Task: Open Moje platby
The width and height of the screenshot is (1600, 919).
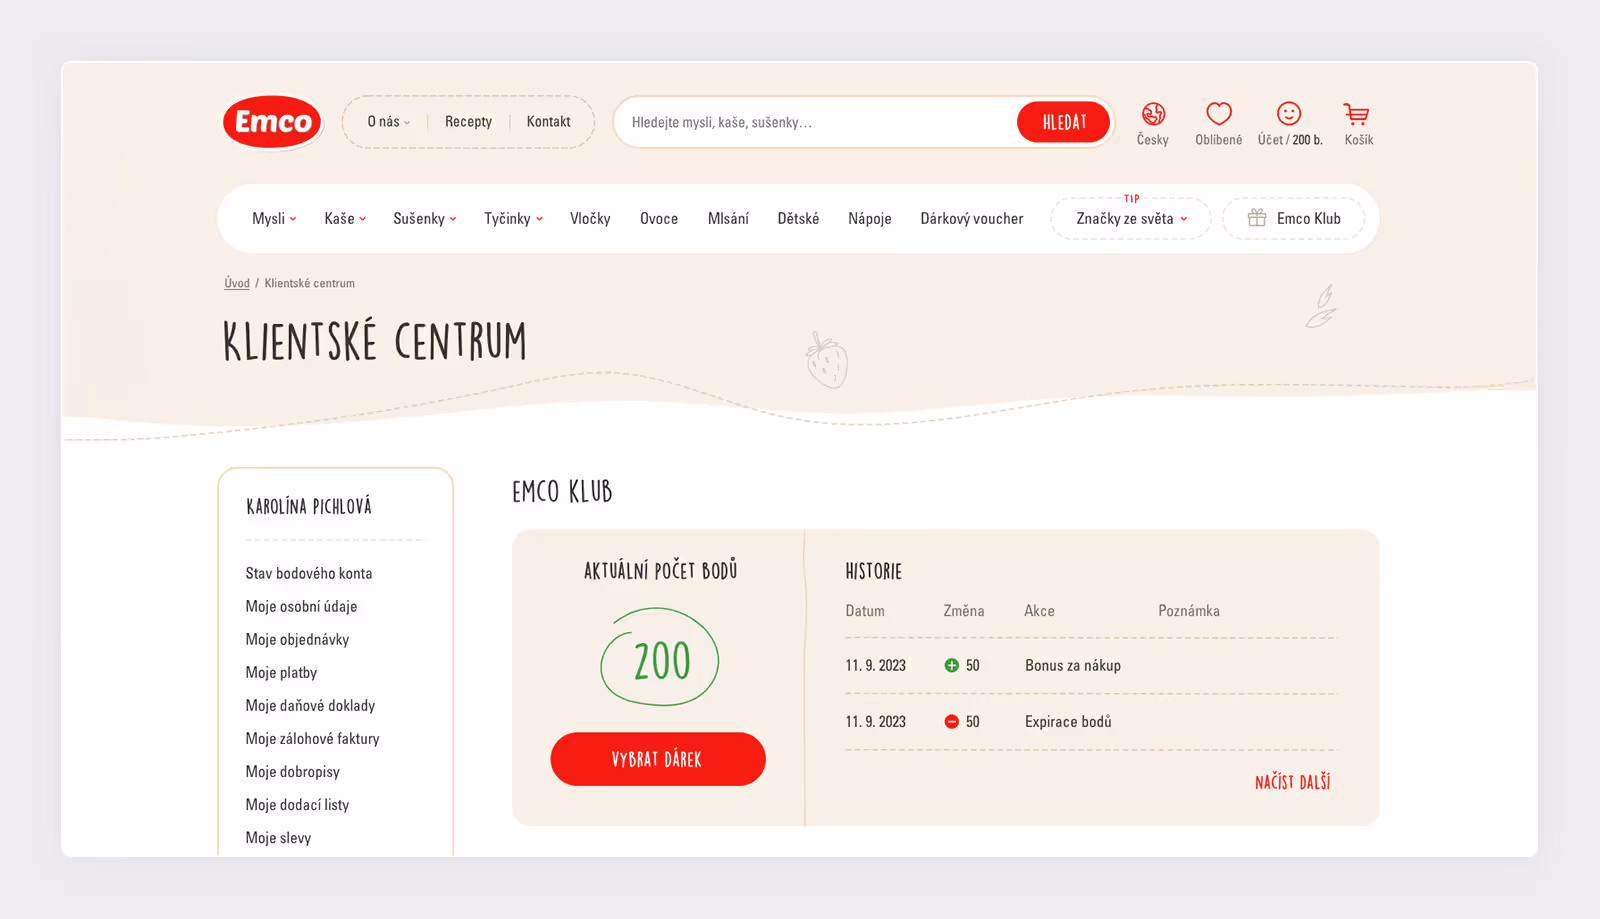Action: tap(281, 673)
